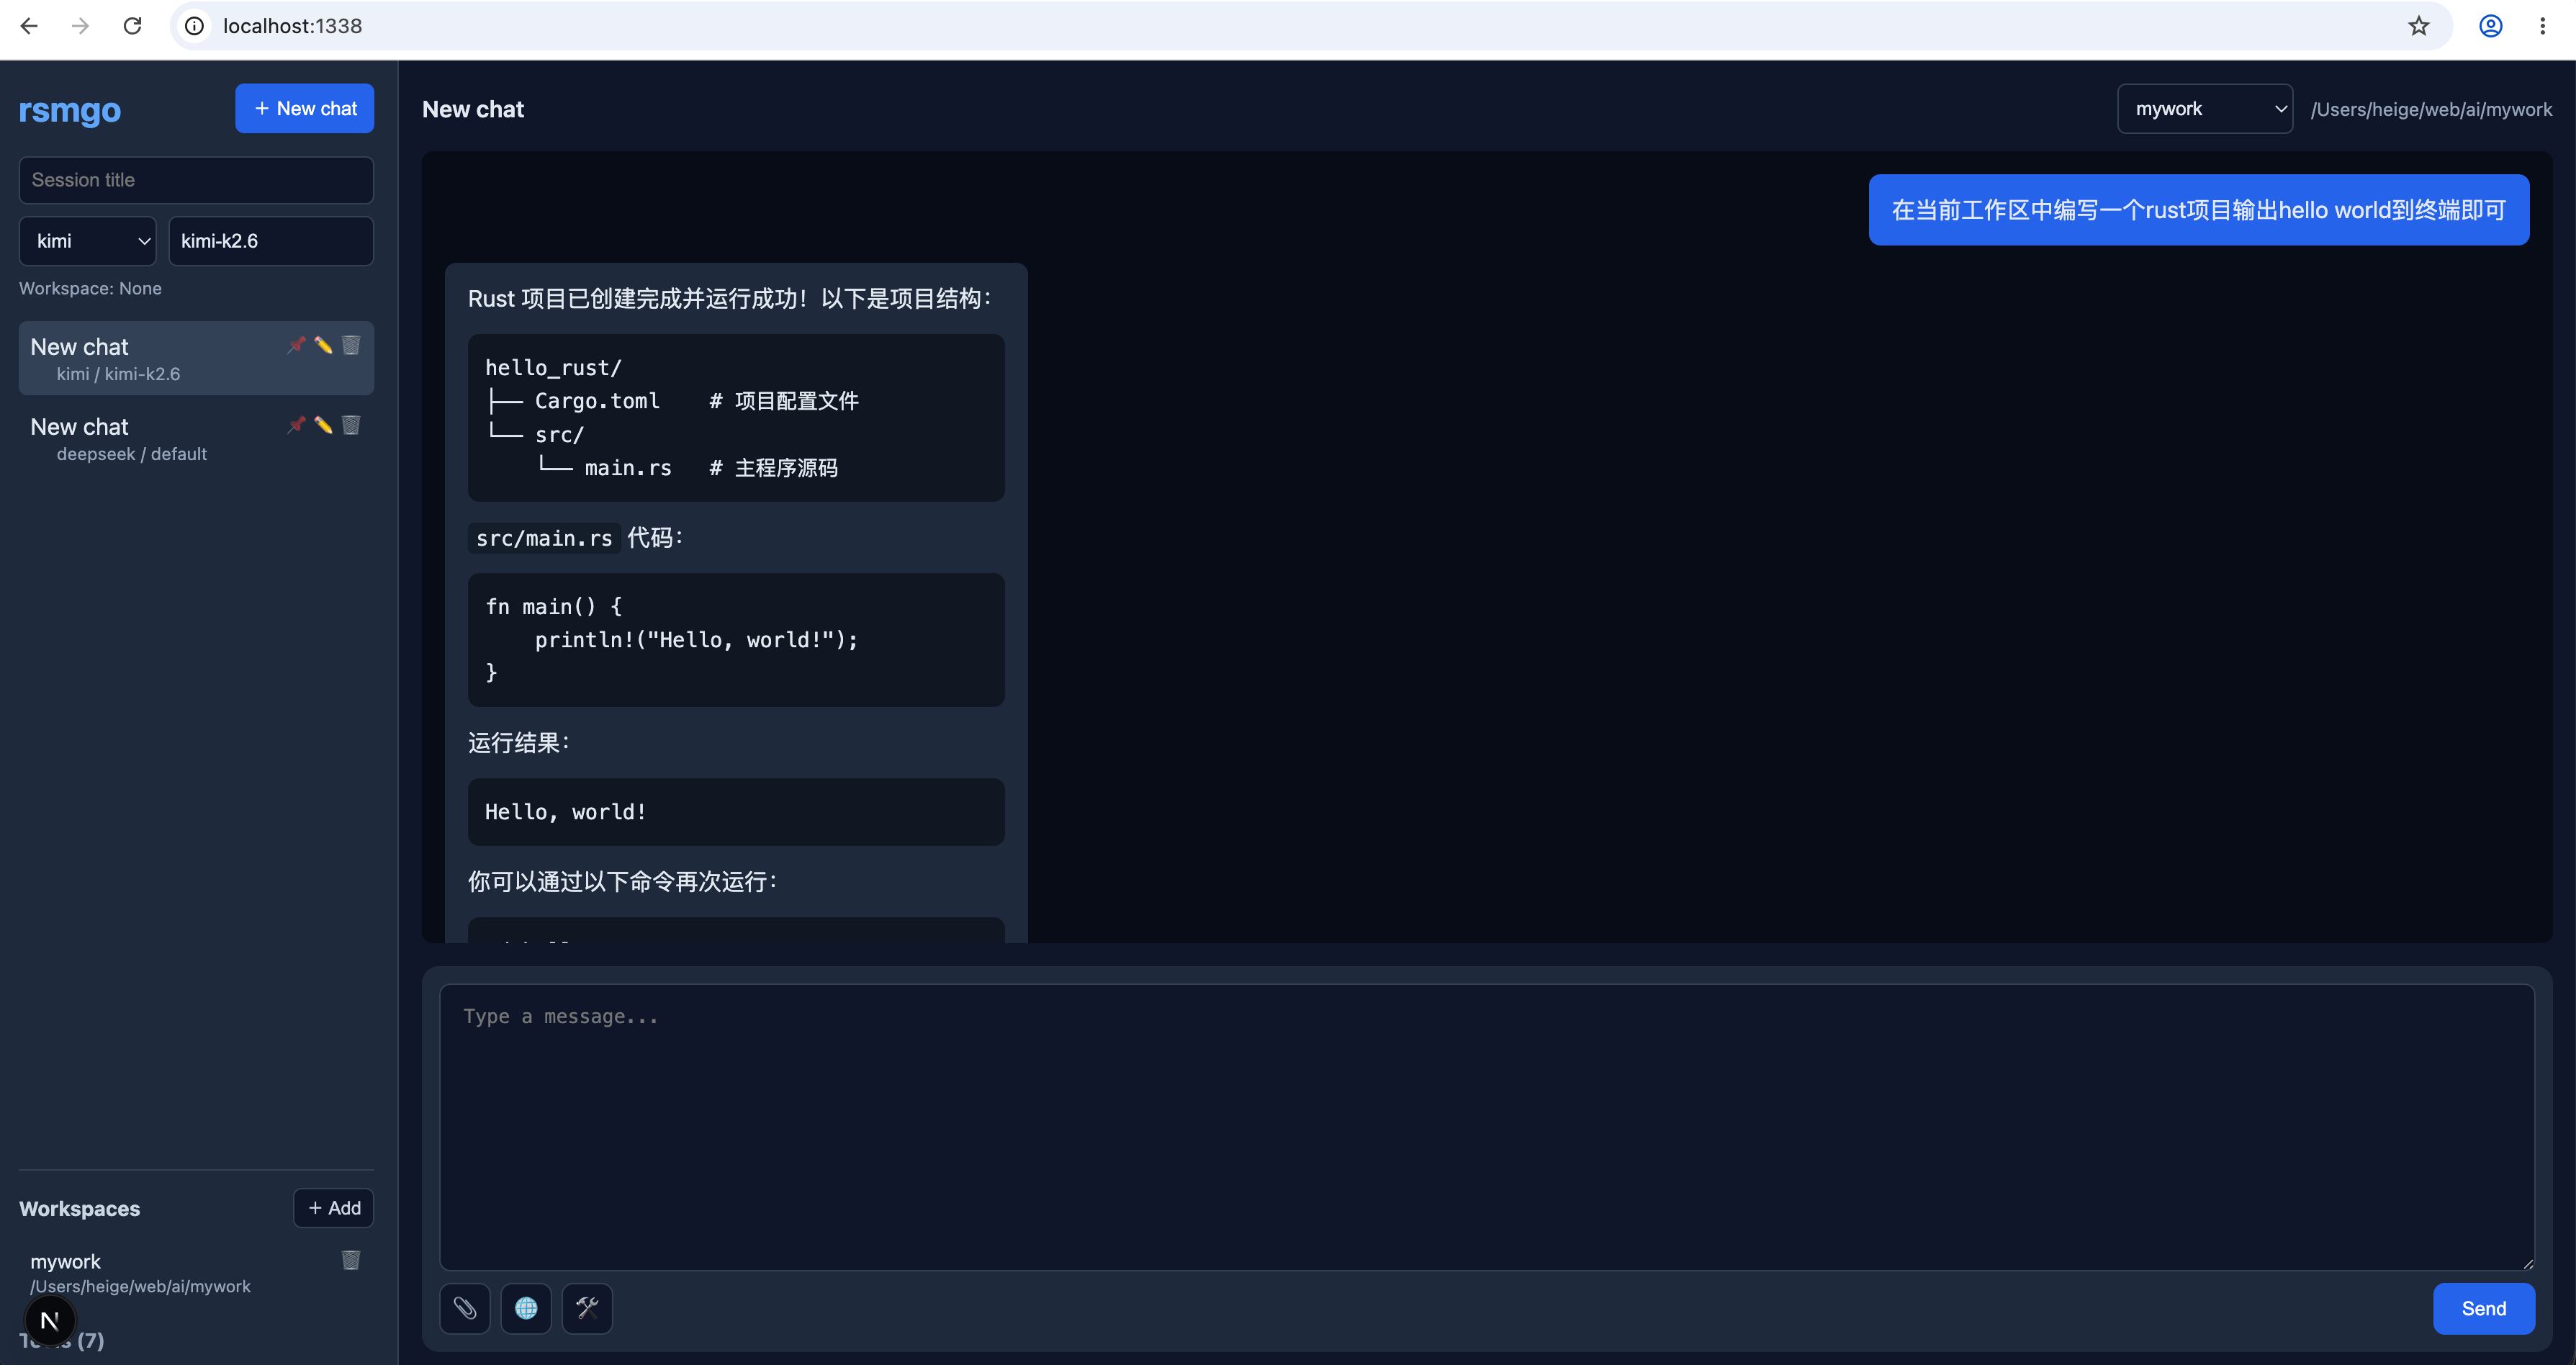Viewport: 2576px width, 1365px height.
Task: Open the kimi provider dropdown
Action: click(88, 241)
